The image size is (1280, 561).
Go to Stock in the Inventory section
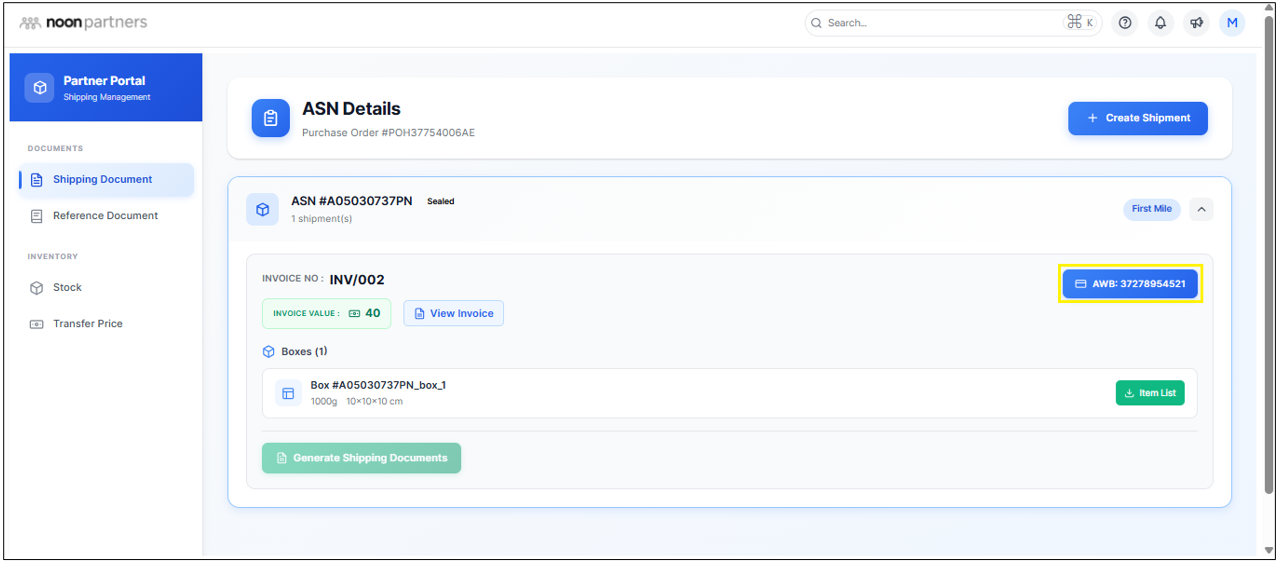coord(67,288)
